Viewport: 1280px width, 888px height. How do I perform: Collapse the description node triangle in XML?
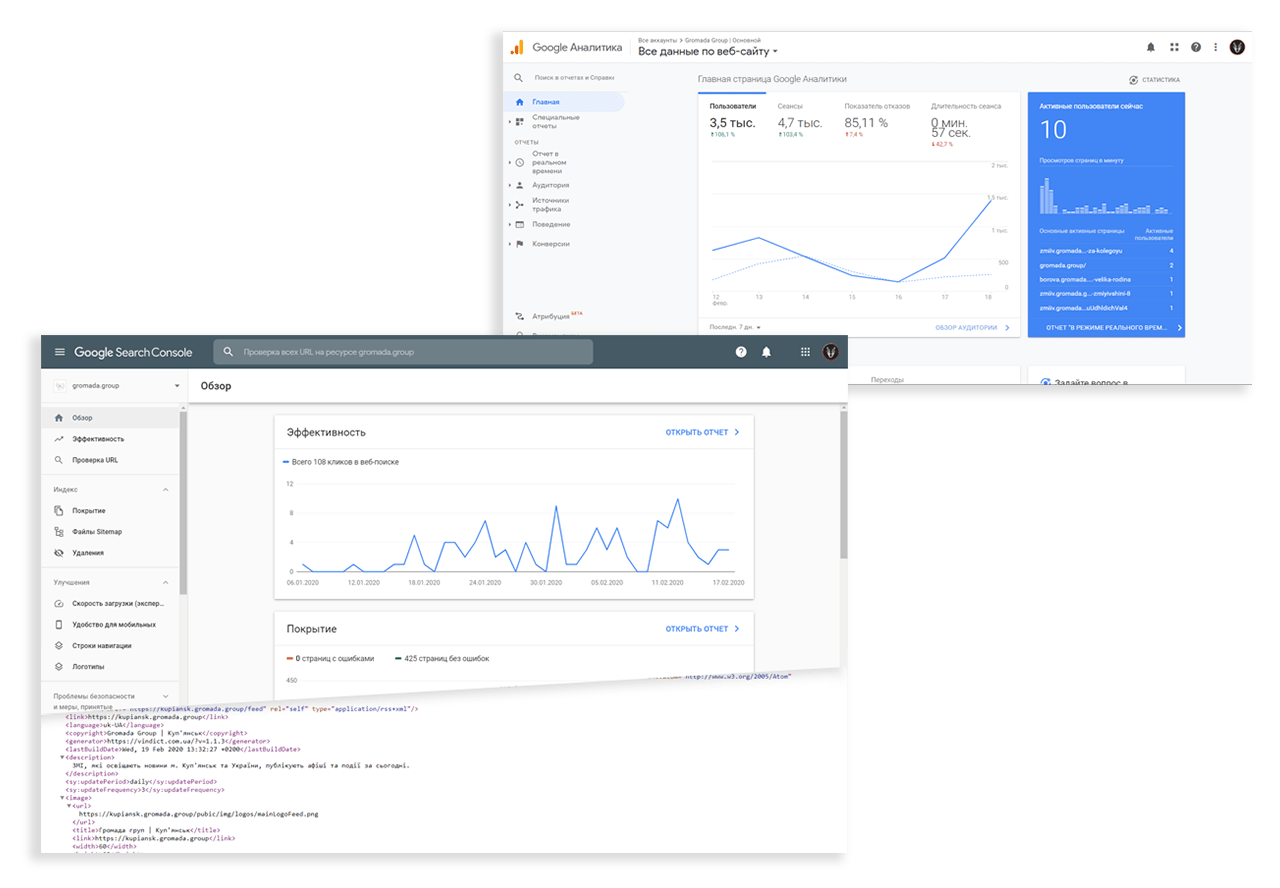pyautogui.click(x=61, y=757)
